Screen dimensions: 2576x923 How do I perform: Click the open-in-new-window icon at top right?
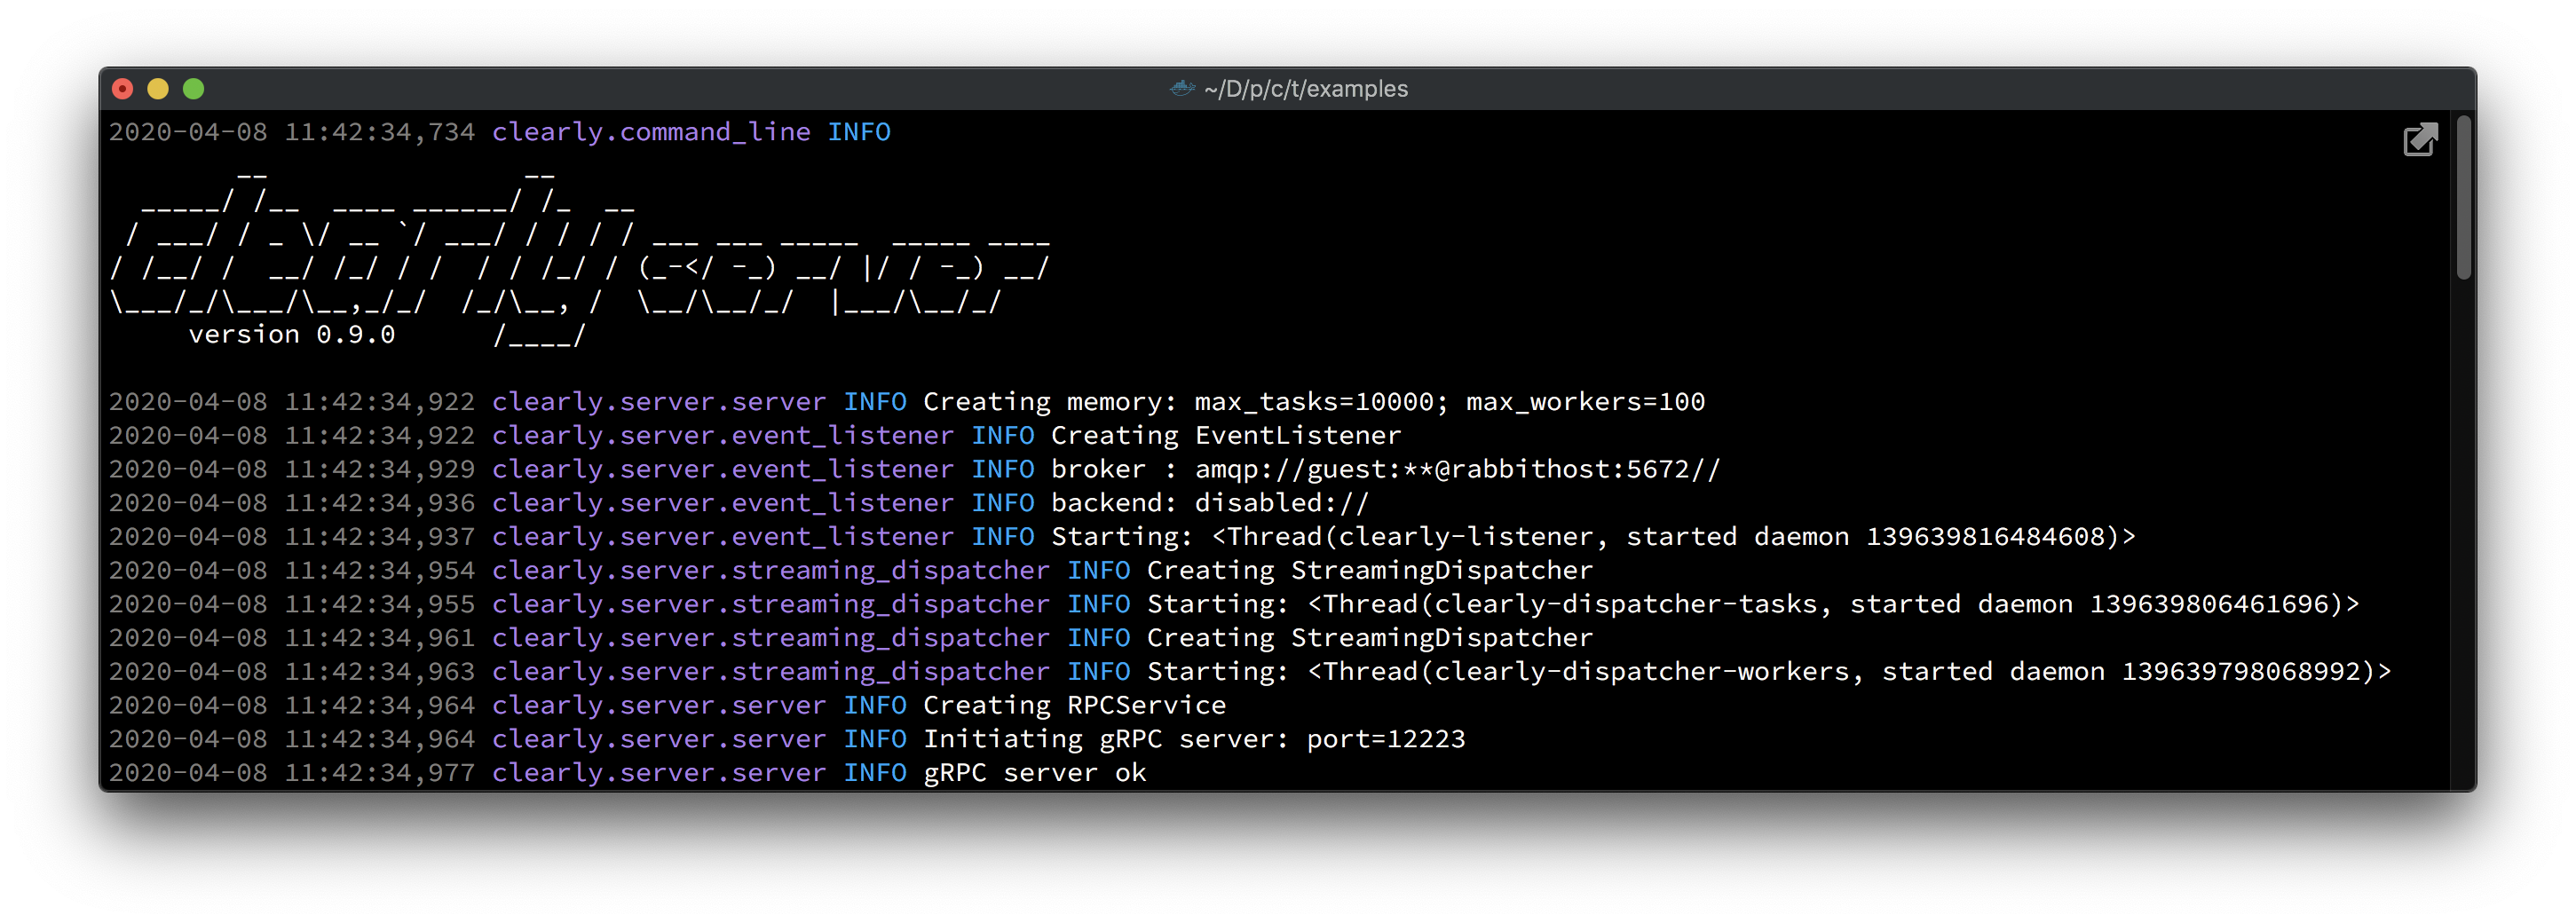point(2420,140)
